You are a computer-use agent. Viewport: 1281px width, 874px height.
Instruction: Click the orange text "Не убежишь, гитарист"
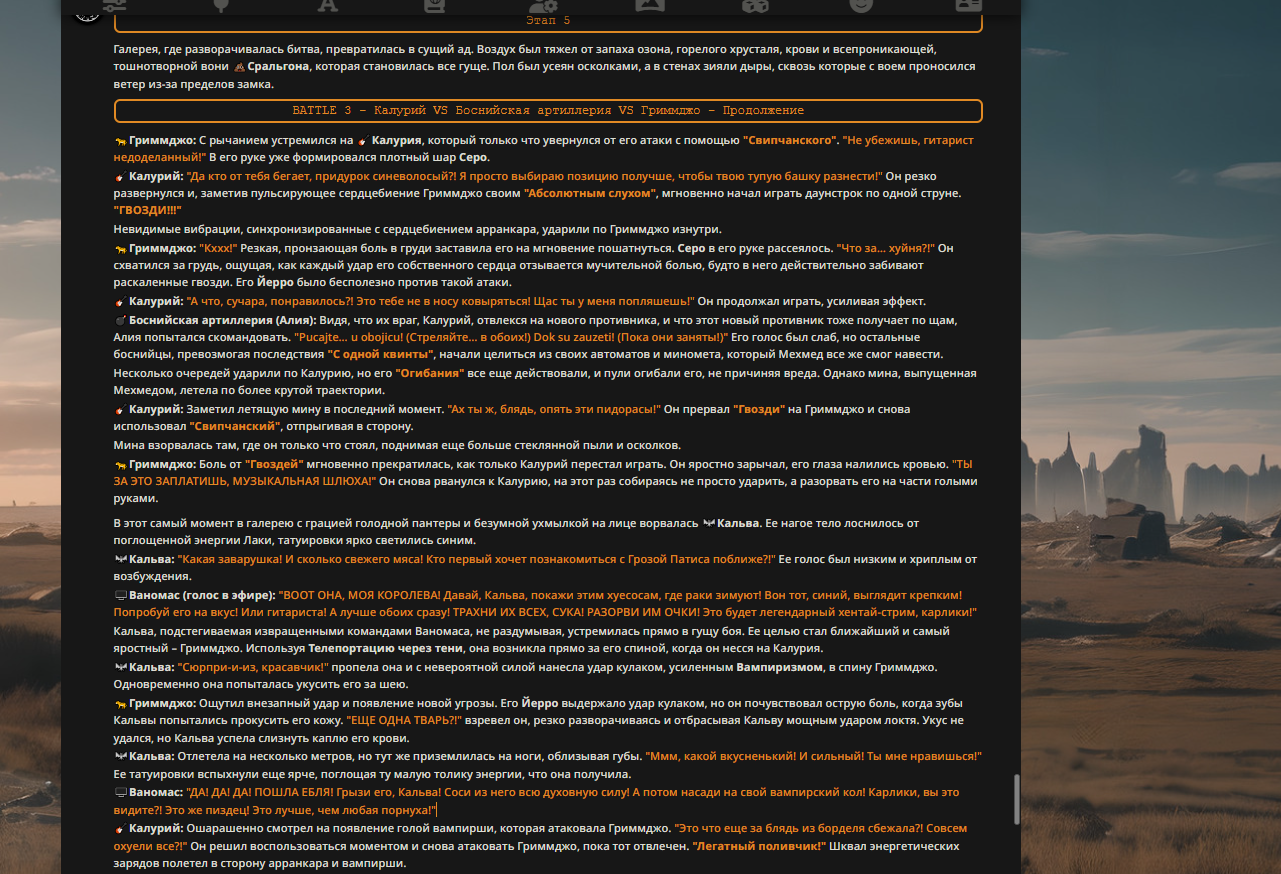point(908,141)
